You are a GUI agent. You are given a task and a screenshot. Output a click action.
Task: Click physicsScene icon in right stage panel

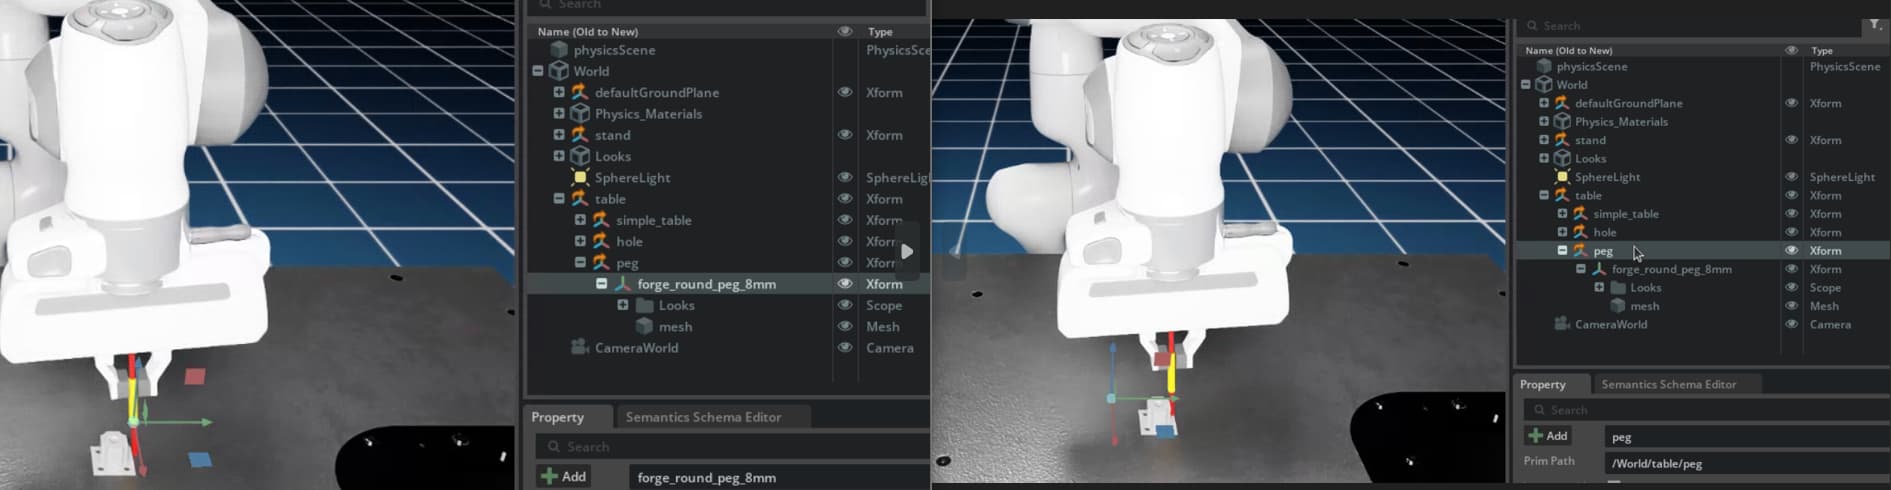click(x=1544, y=66)
